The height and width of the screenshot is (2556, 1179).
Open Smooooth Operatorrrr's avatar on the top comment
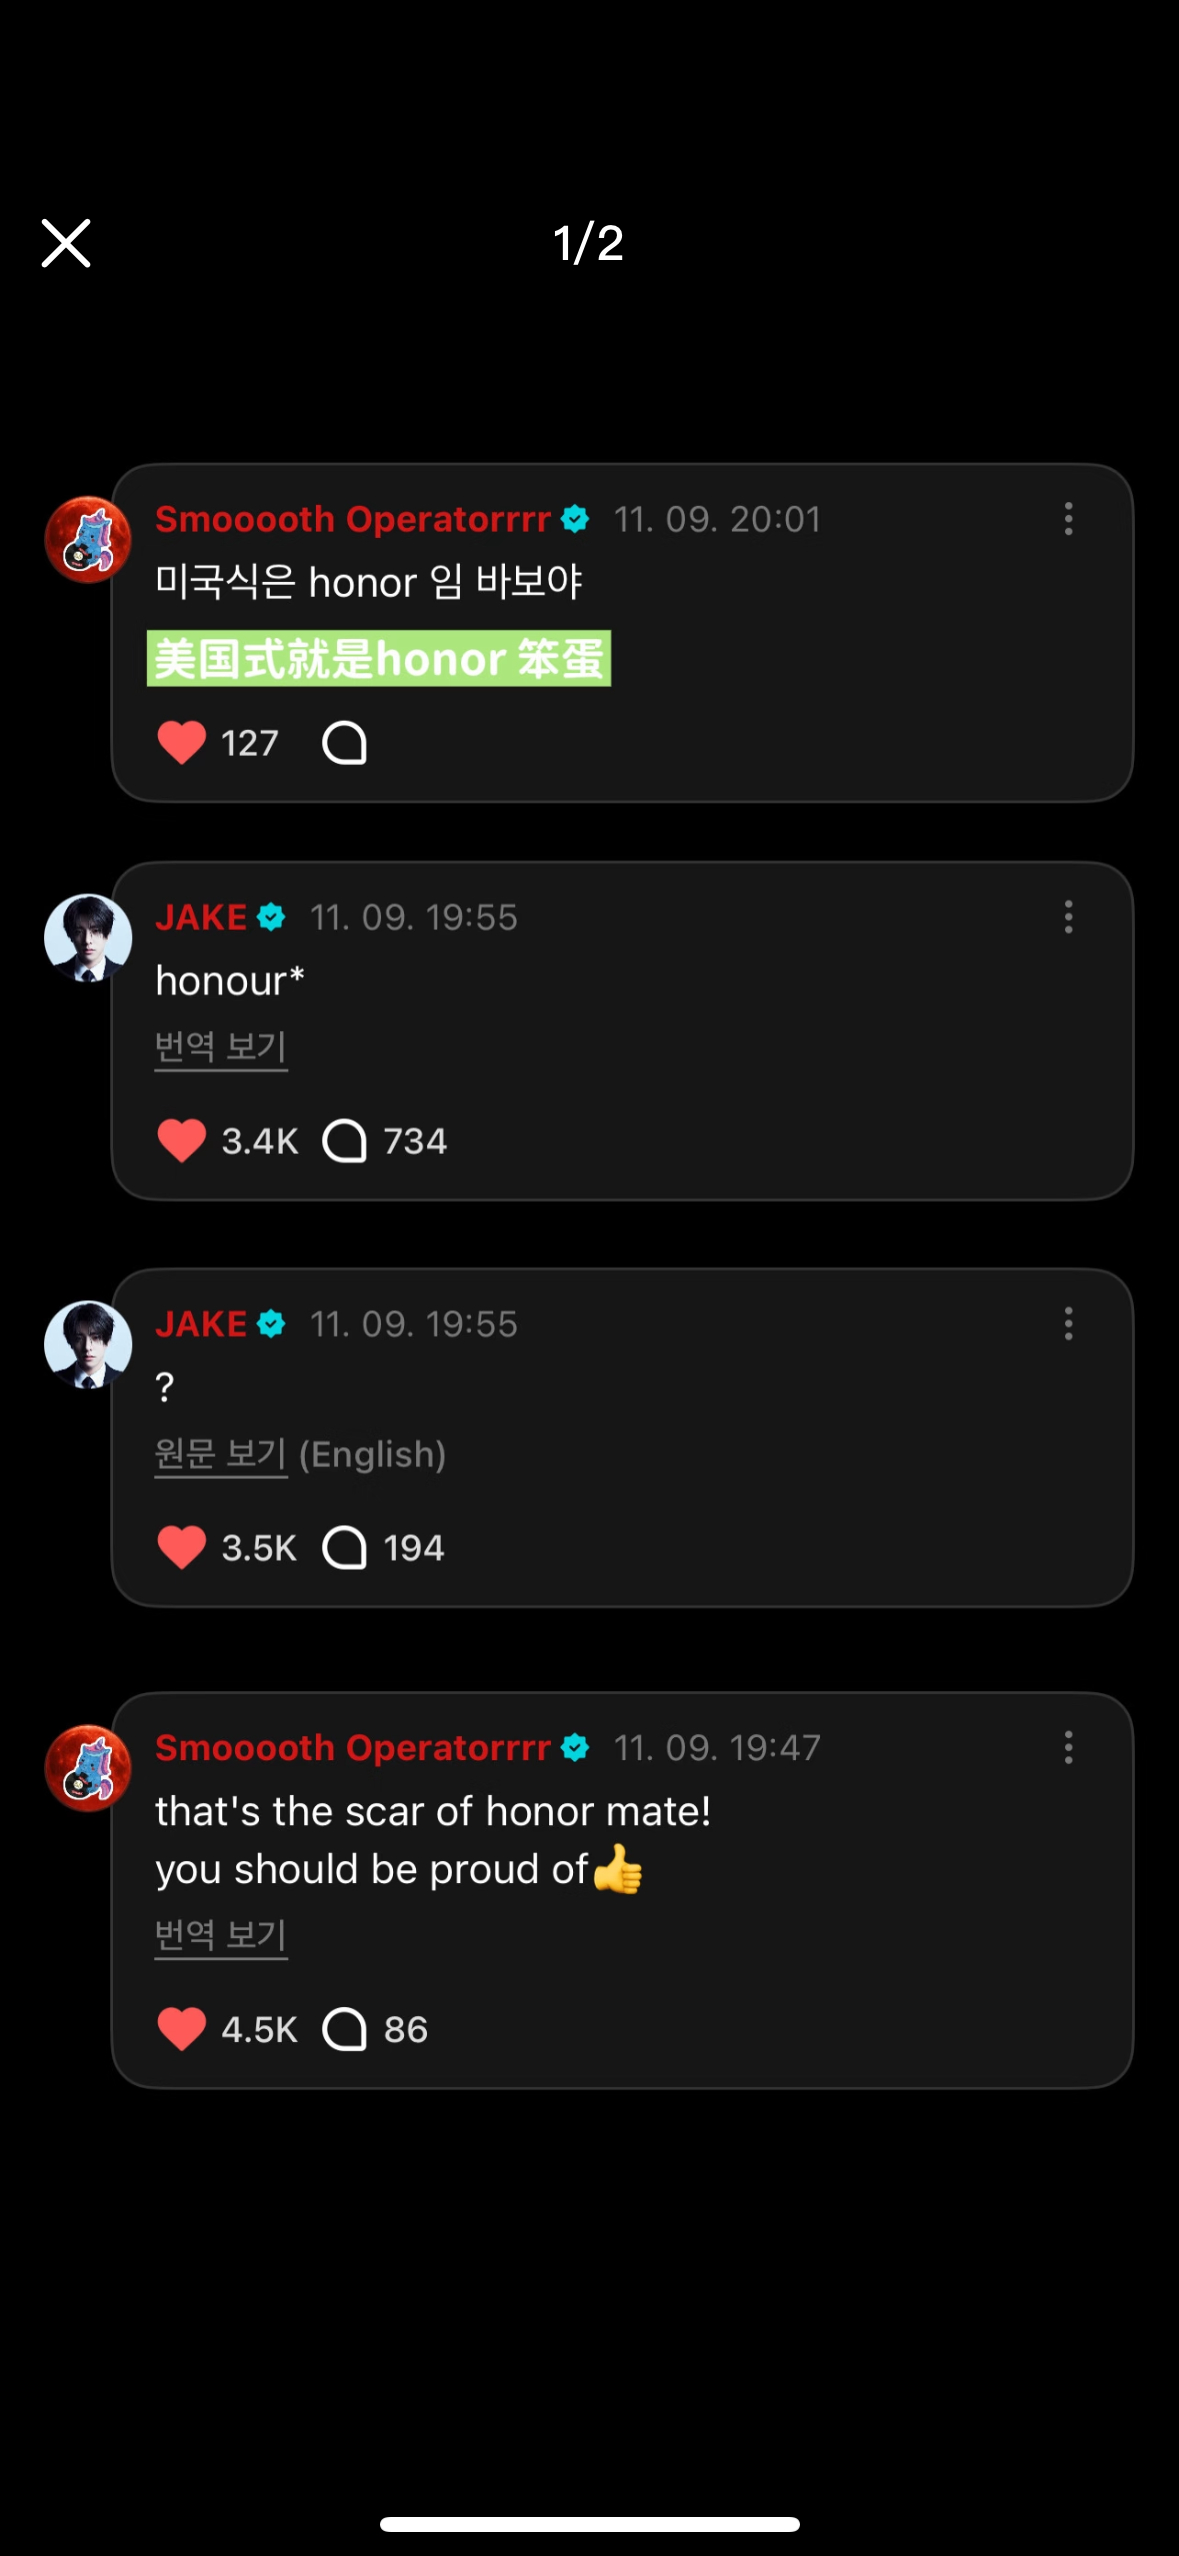[88, 540]
